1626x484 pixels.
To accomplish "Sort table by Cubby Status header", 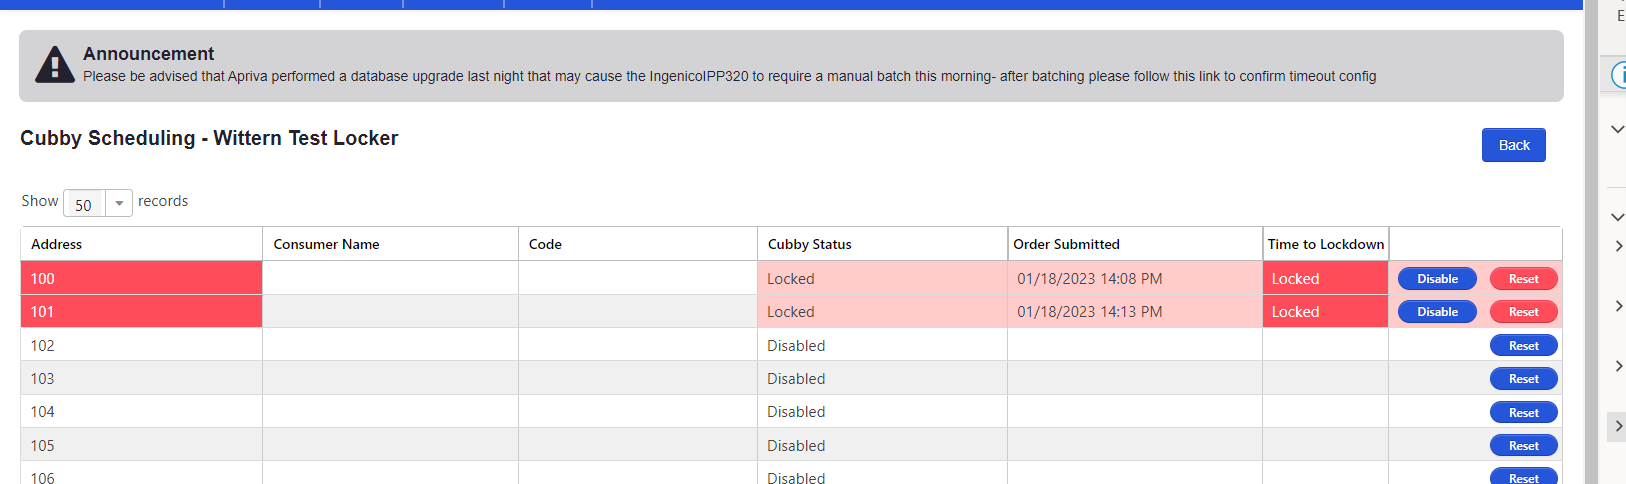I will [x=809, y=244].
